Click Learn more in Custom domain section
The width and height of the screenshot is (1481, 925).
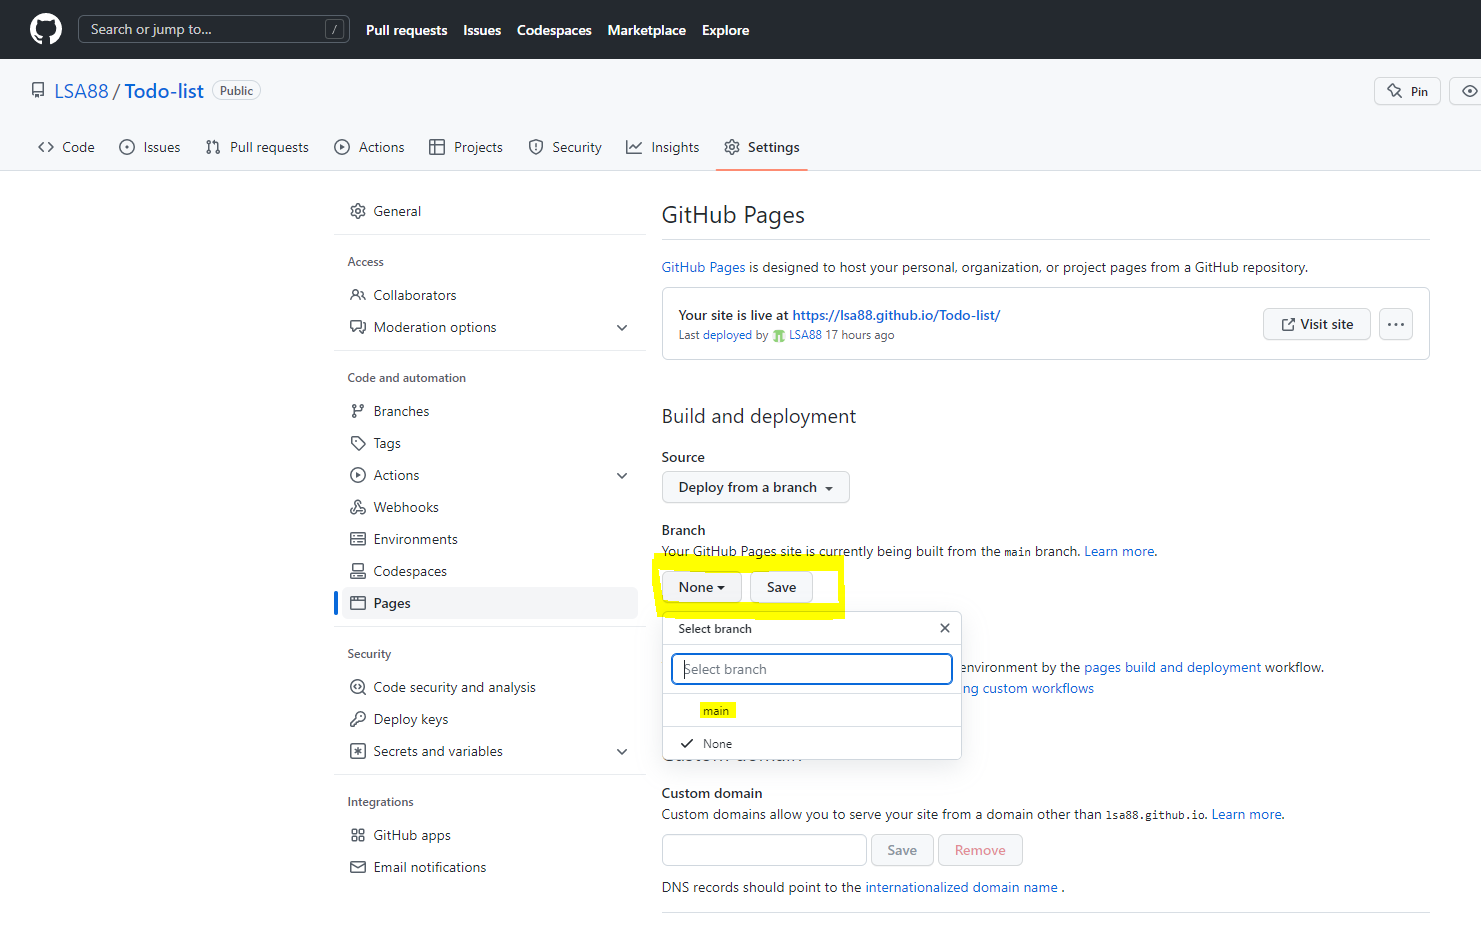pos(1246,814)
